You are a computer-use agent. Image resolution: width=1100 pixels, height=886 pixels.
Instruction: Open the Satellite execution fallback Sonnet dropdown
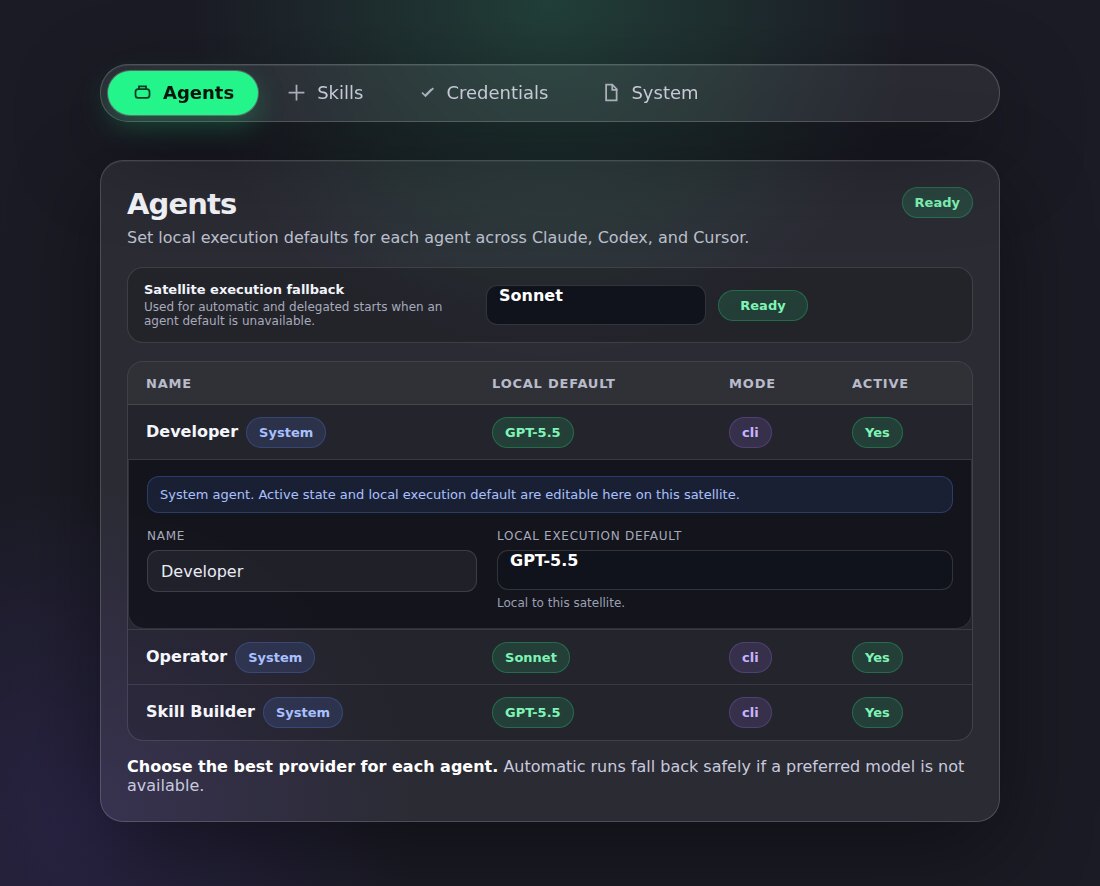coord(596,305)
